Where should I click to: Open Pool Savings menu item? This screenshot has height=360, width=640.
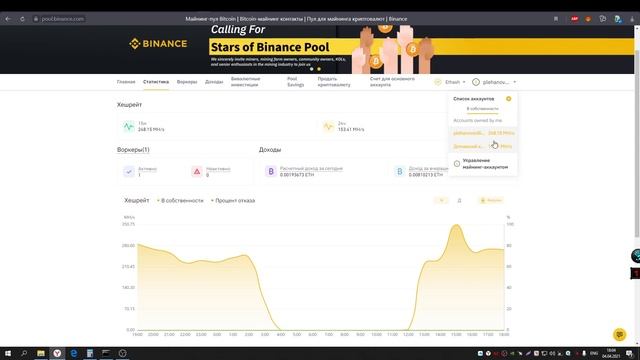click(x=296, y=82)
